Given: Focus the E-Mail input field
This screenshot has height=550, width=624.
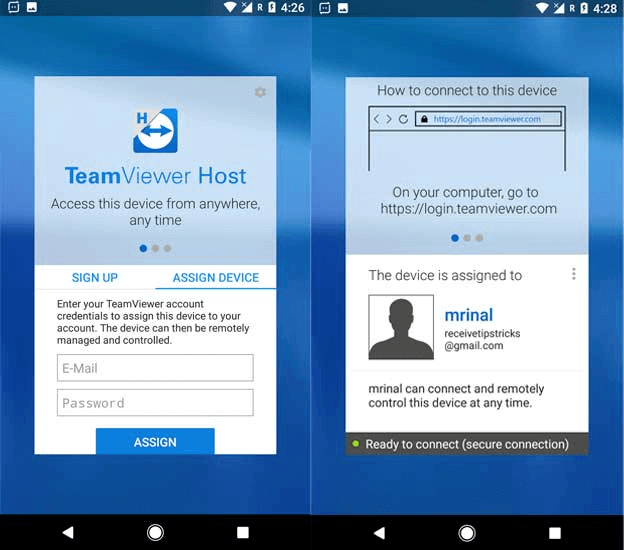Looking at the screenshot, I should [155, 368].
